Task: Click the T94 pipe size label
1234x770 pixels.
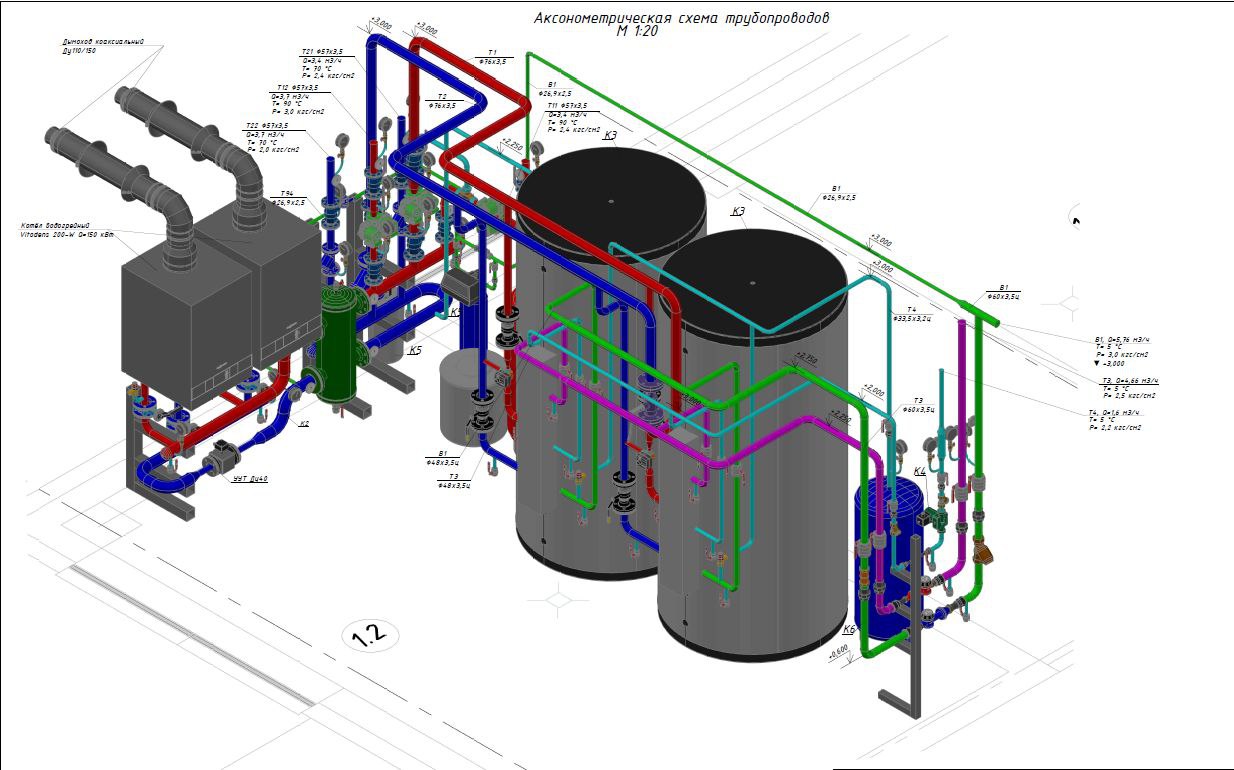Action: click(x=284, y=198)
